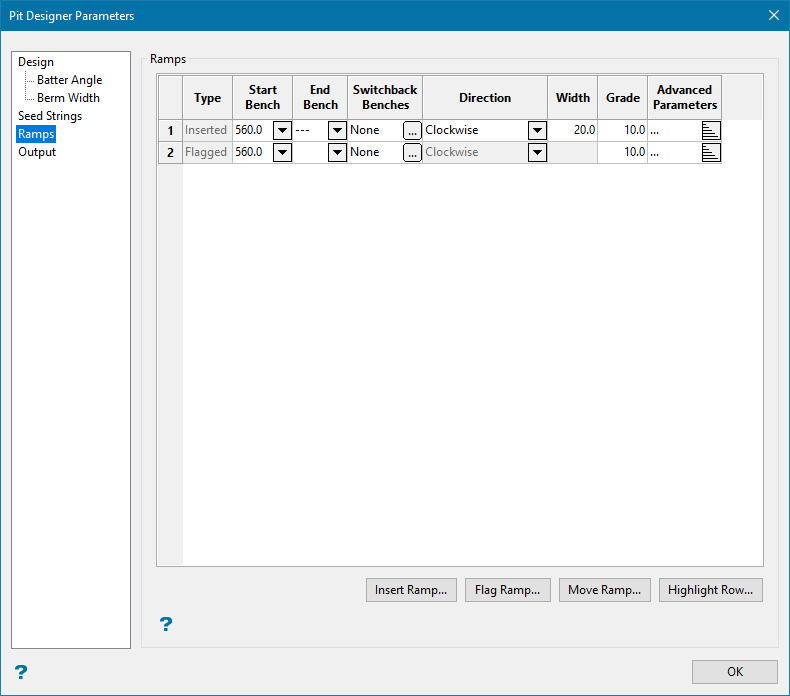Click the bottom-left dialog help icon
The height and width of the screenshot is (696, 790).
[21, 672]
